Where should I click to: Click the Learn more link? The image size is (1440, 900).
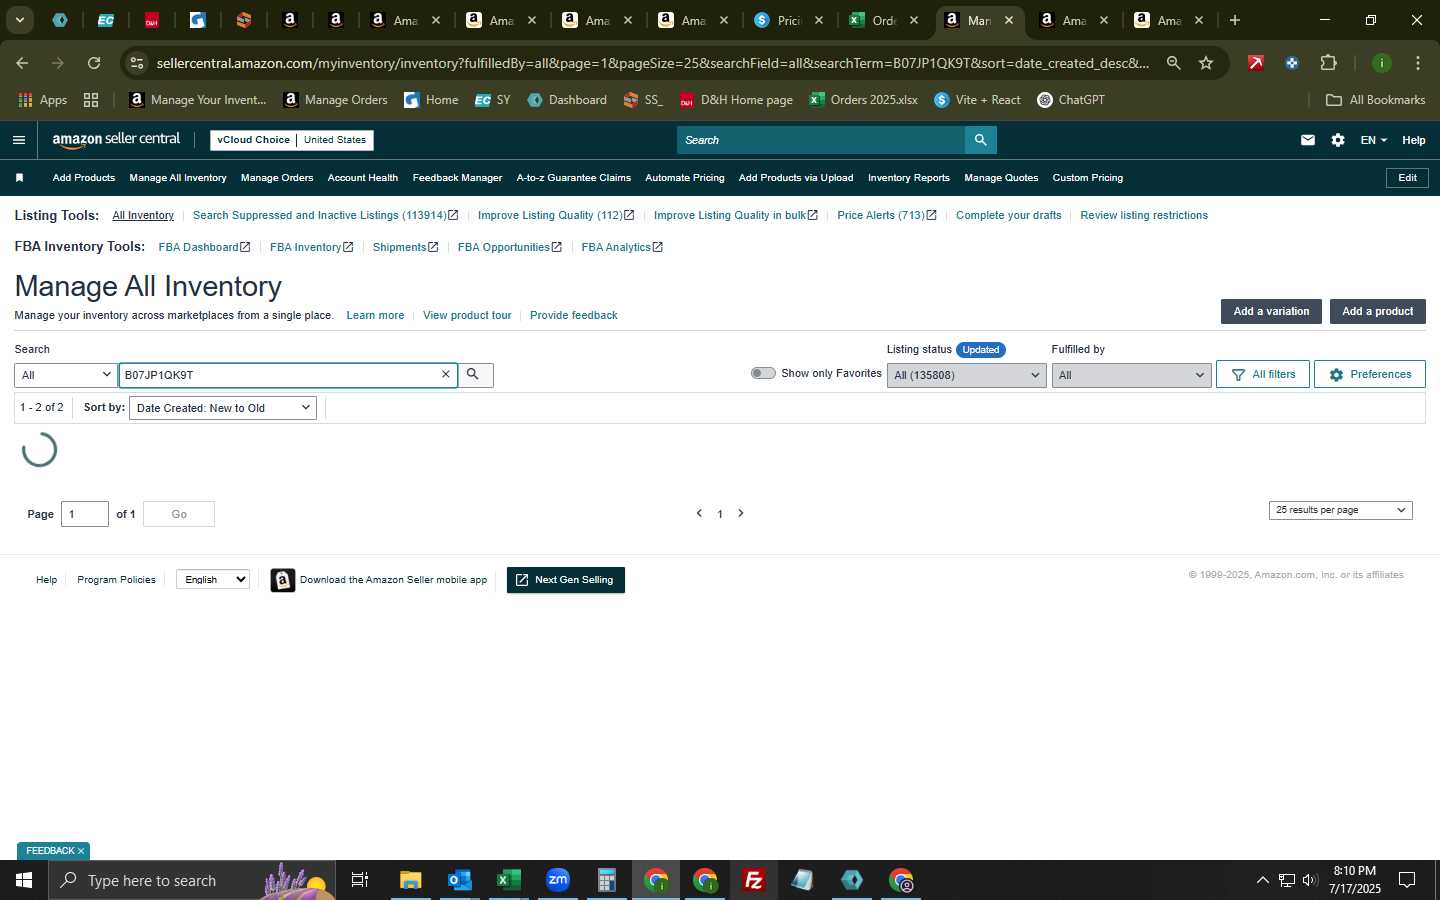[375, 315]
